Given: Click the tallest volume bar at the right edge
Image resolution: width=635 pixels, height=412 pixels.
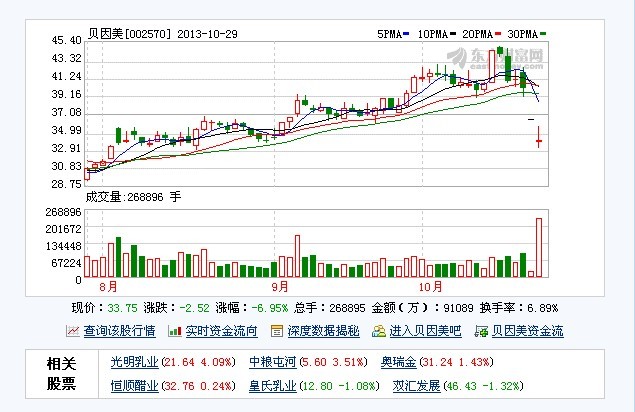Looking at the screenshot, I should tap(539, 248).
